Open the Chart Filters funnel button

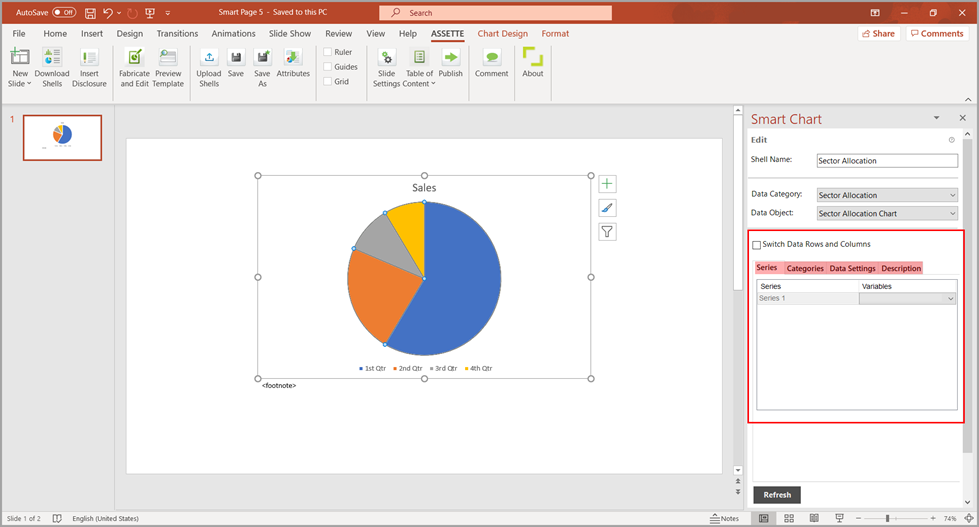[x=607, y=232]
